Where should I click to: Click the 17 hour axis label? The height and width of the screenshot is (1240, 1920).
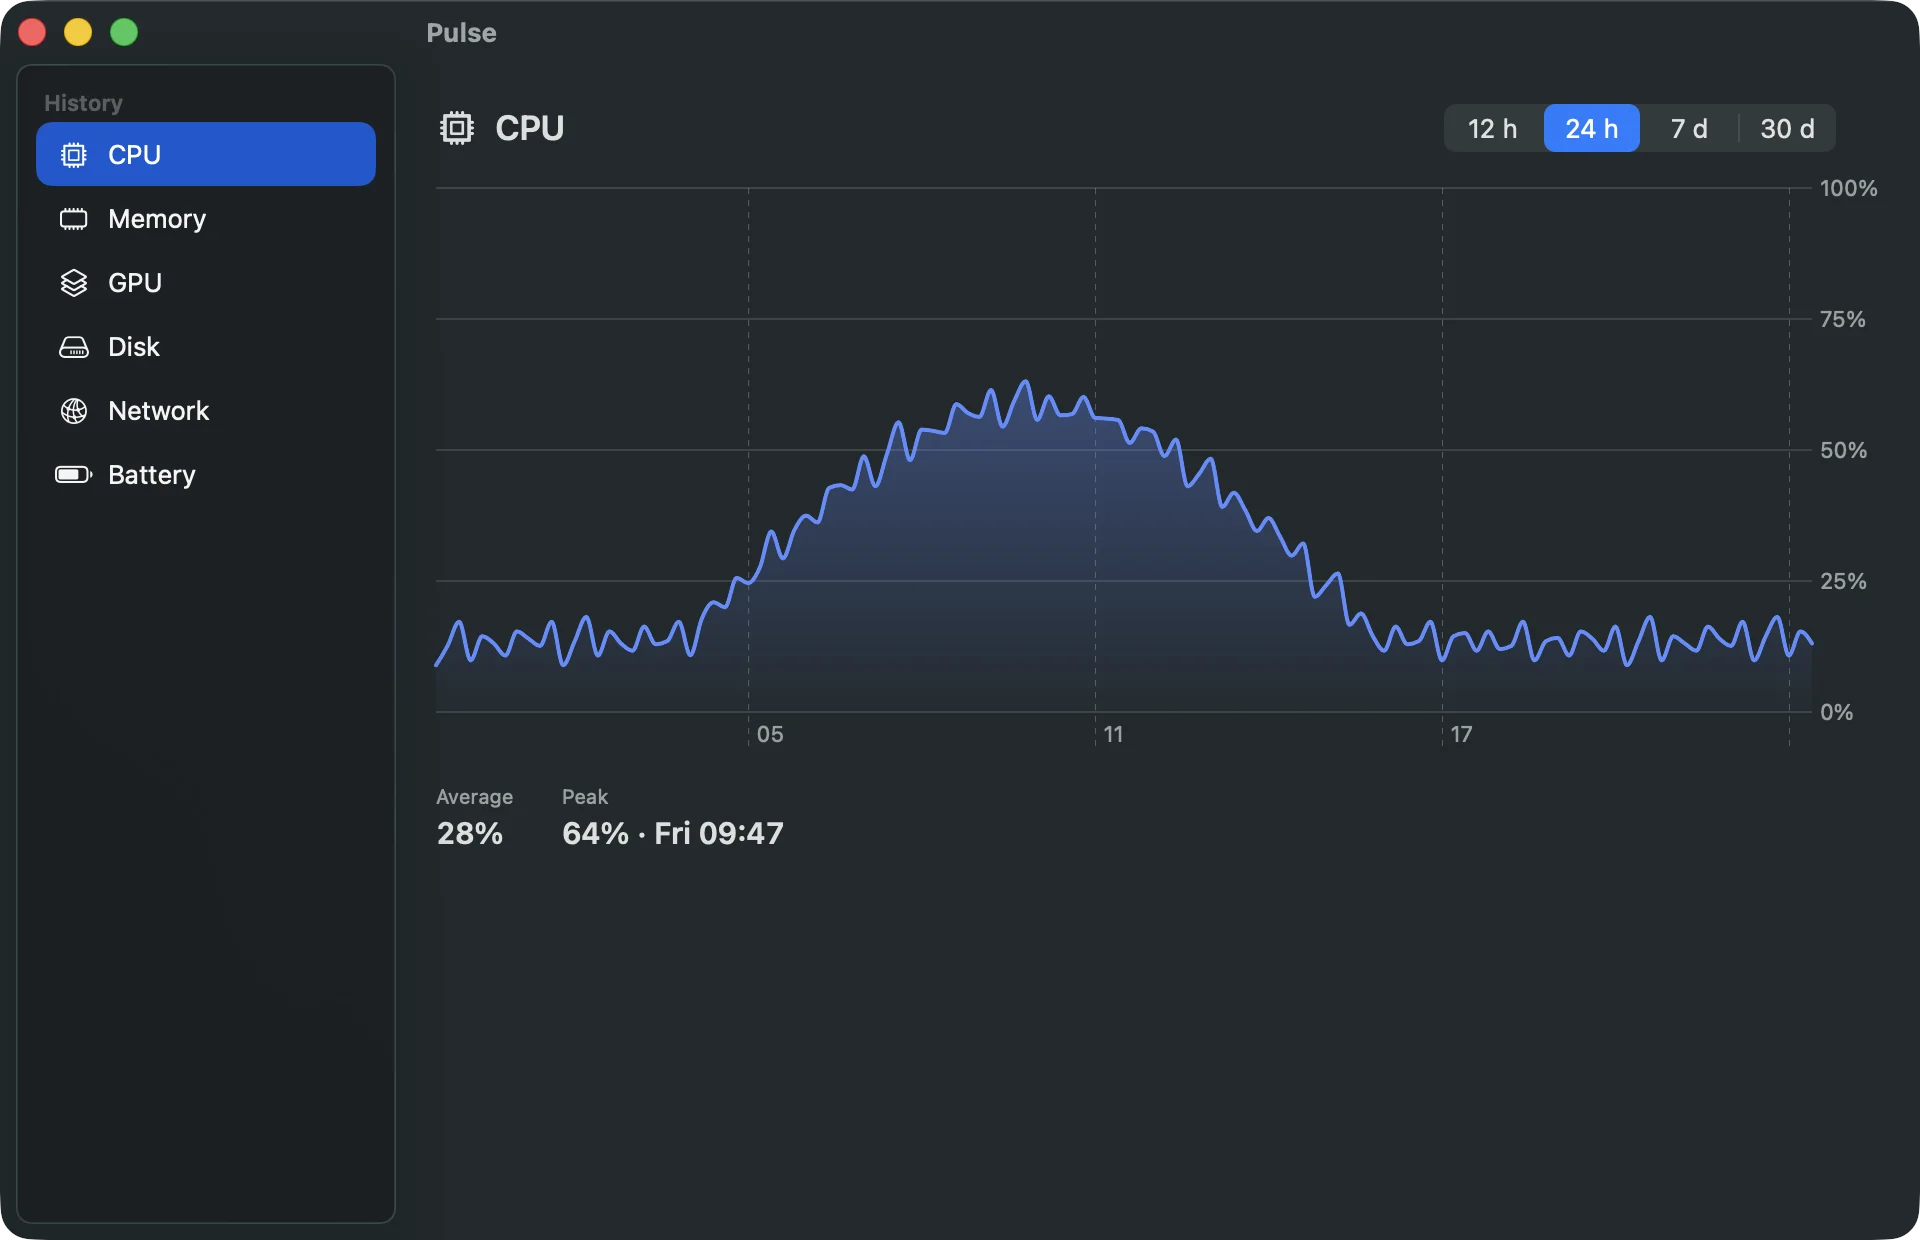tap(1461, 734)
